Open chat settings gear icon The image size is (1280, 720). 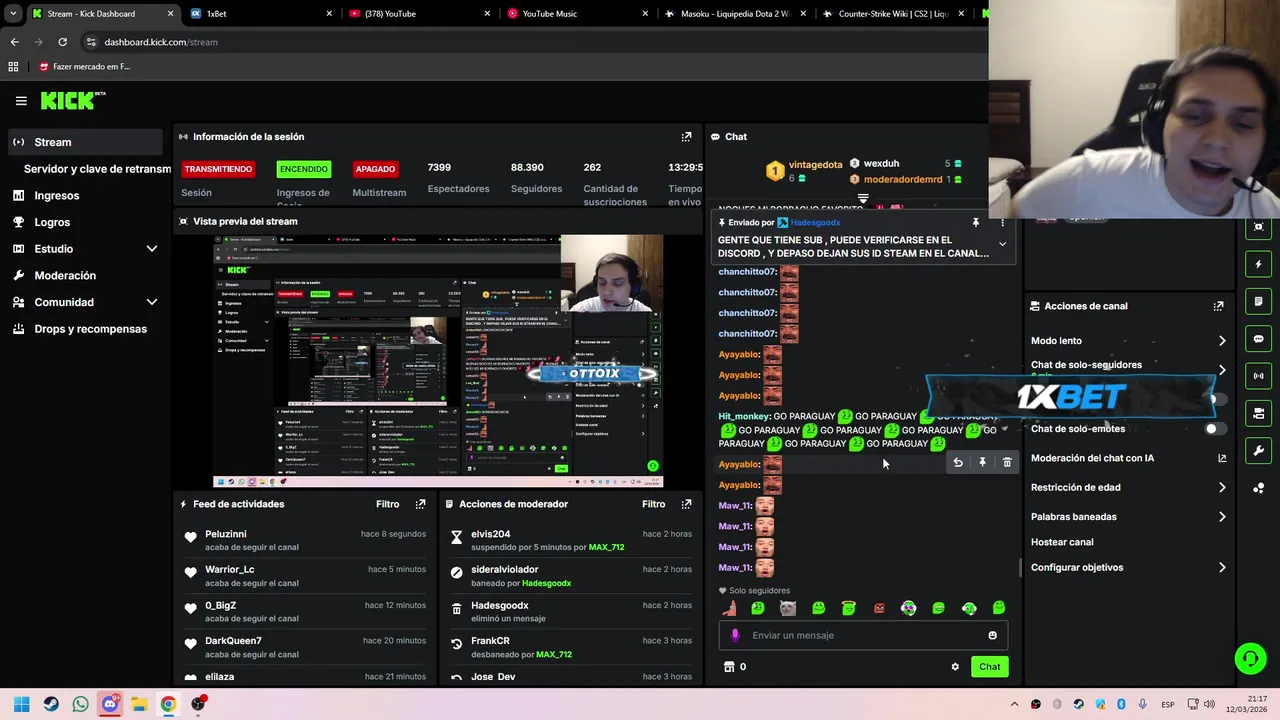(x=955, y=667)
